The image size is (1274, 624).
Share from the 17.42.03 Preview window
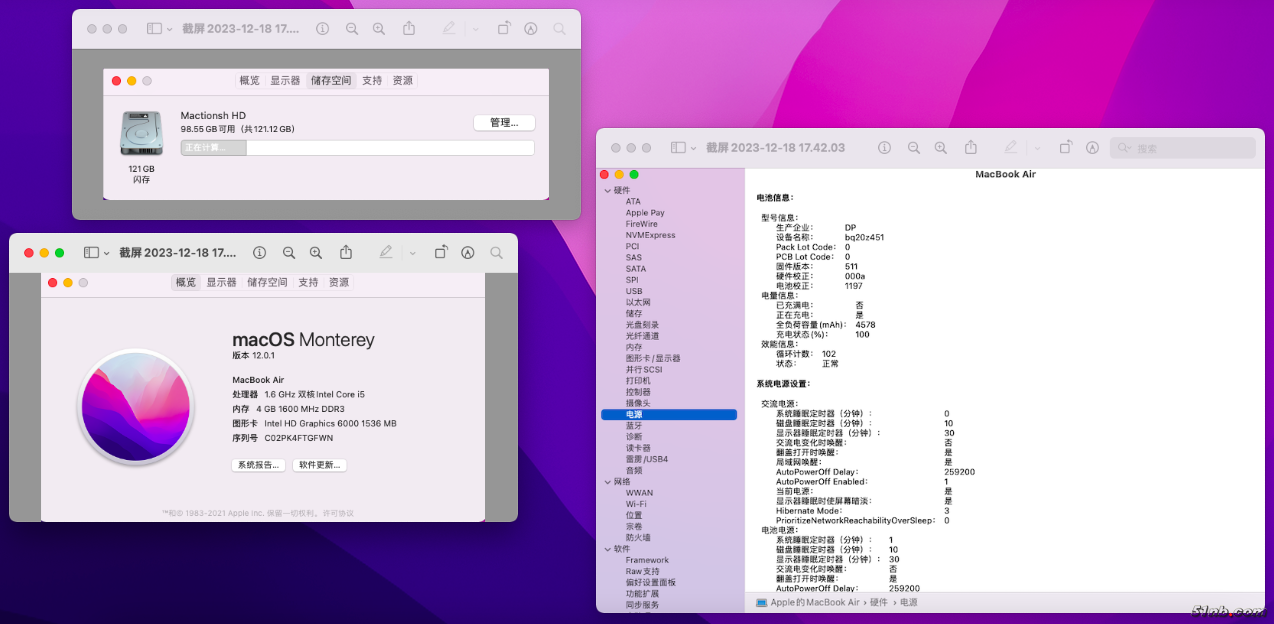coord(970,146)
